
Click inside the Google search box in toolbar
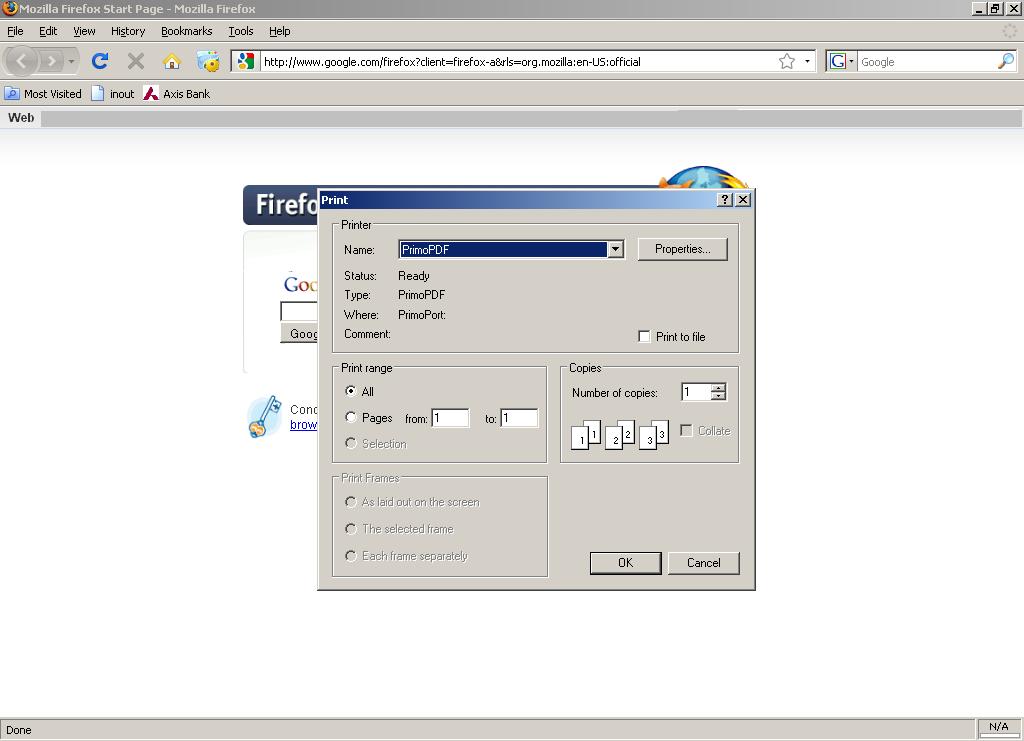pyautogui.click(x=927, y=61)
